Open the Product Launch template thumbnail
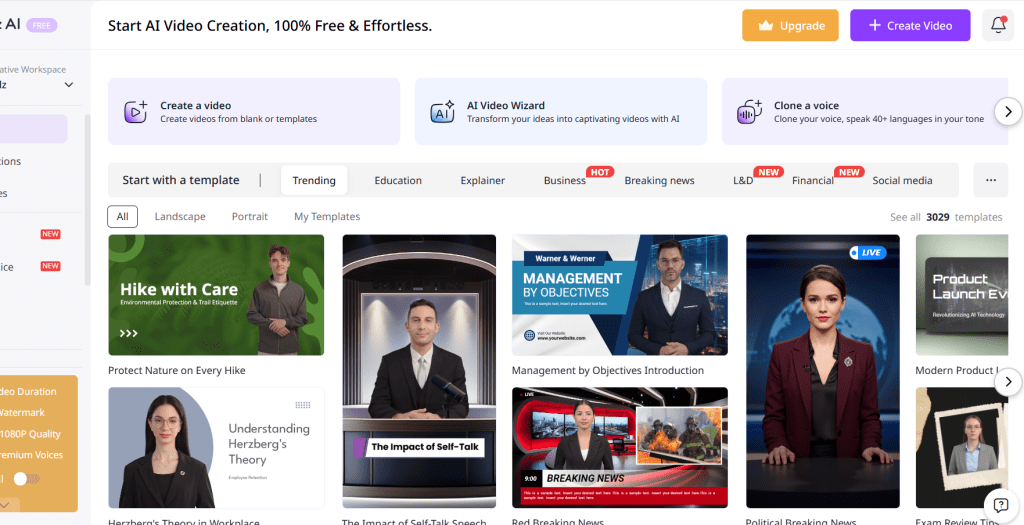This screenshot has width=1024, height=525. point(962,294)
